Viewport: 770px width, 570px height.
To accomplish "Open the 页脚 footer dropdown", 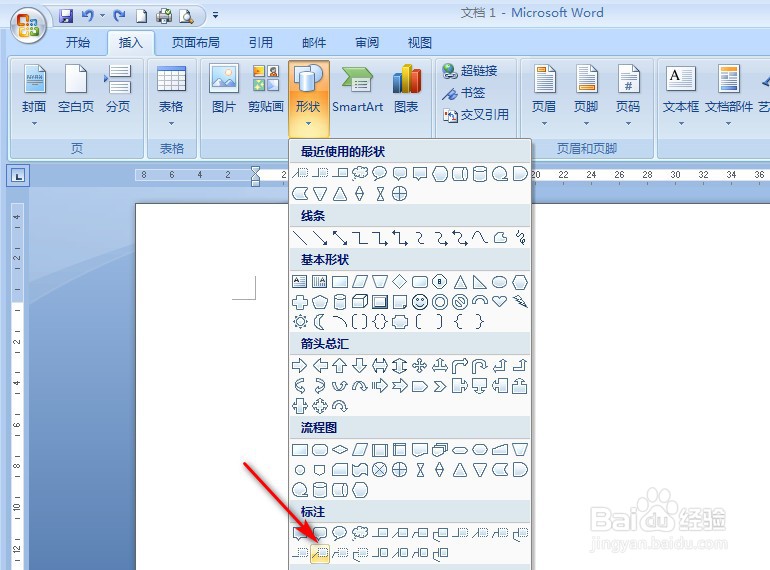I will point(586,96).
